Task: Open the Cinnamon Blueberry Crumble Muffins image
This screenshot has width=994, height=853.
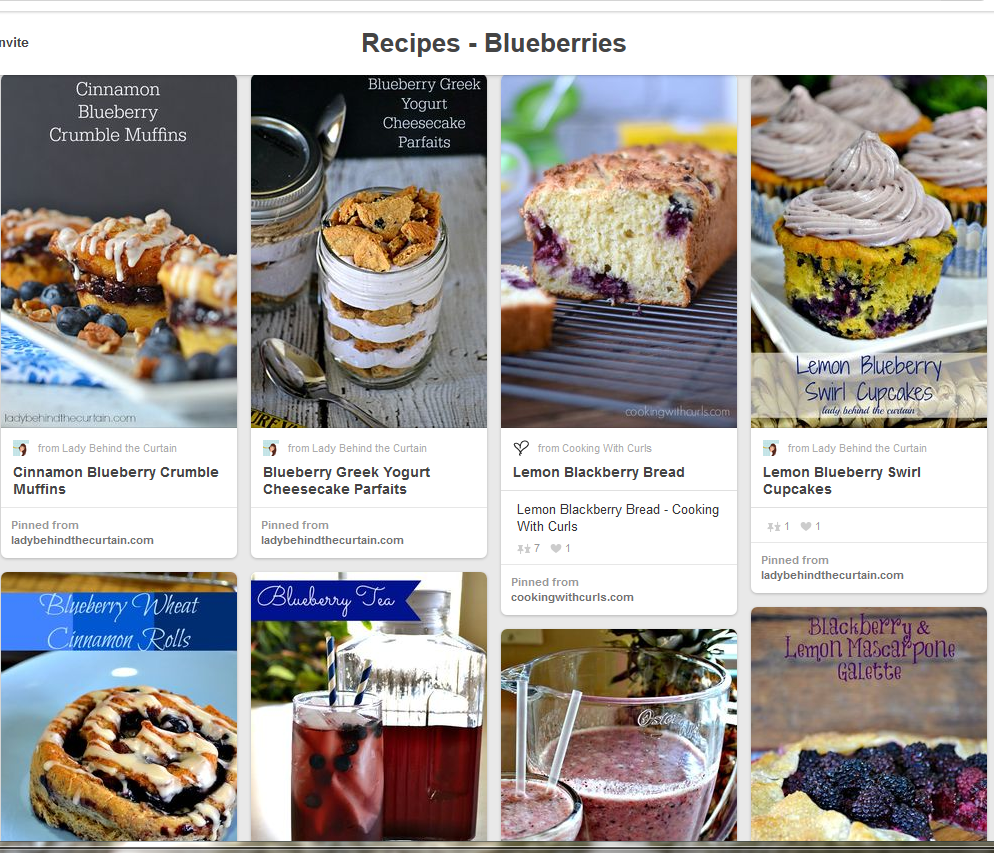Action: click(119, 252)
